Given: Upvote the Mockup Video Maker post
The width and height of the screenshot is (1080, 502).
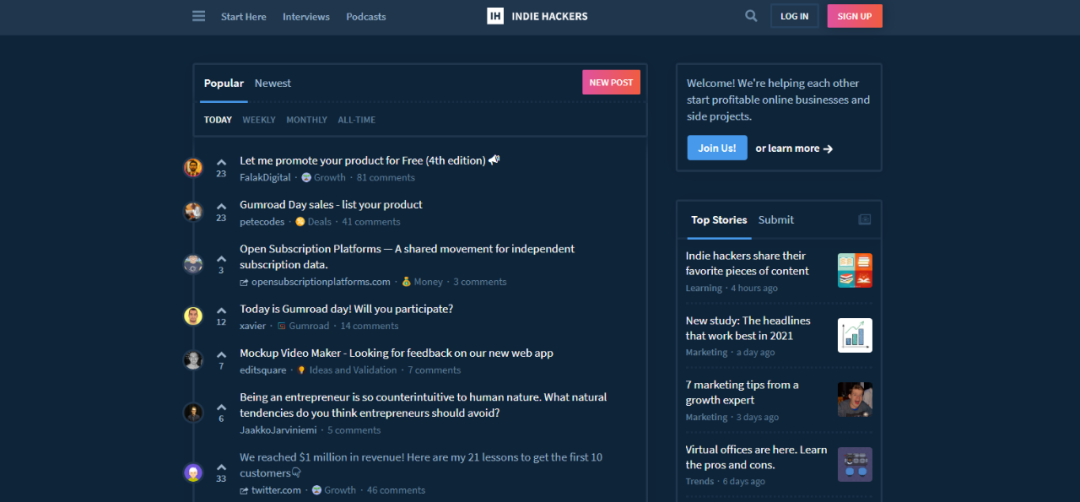Looking at the screenshot, I should [x=221, y=355].
